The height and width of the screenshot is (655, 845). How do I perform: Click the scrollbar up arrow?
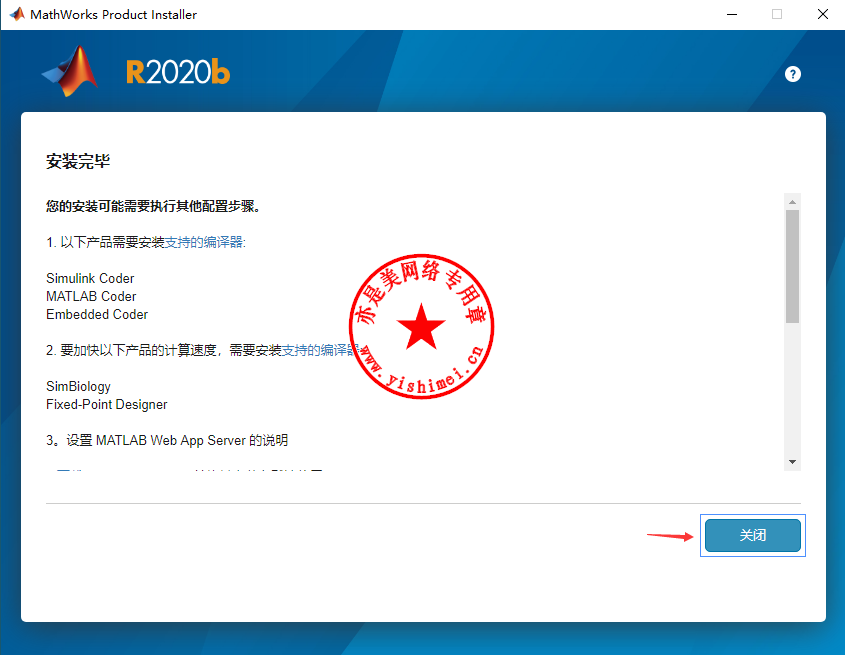[x=792, y=200]
